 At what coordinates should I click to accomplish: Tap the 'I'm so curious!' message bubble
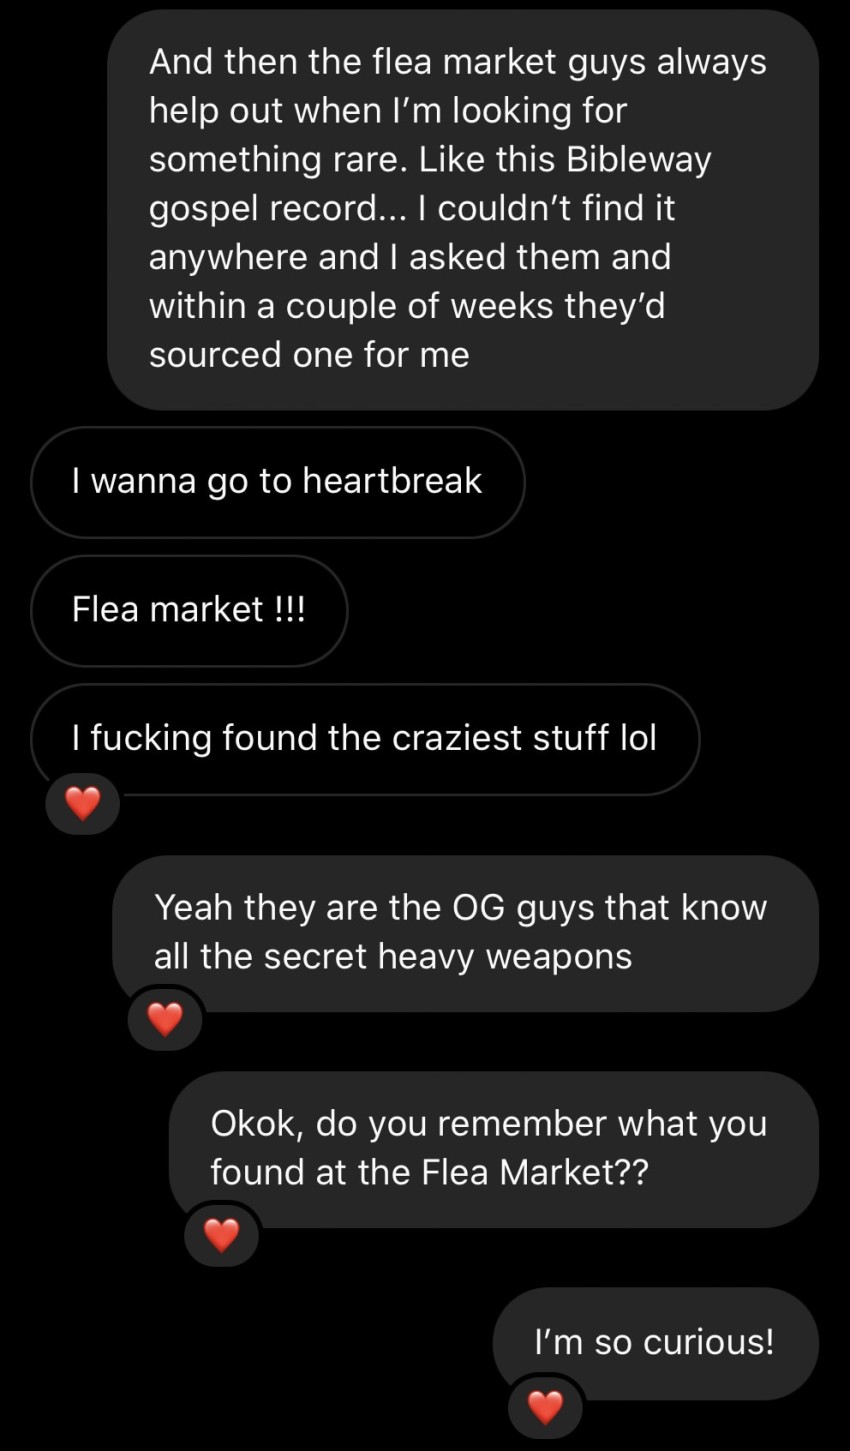pyautogui.click(x=656, y=1343)
